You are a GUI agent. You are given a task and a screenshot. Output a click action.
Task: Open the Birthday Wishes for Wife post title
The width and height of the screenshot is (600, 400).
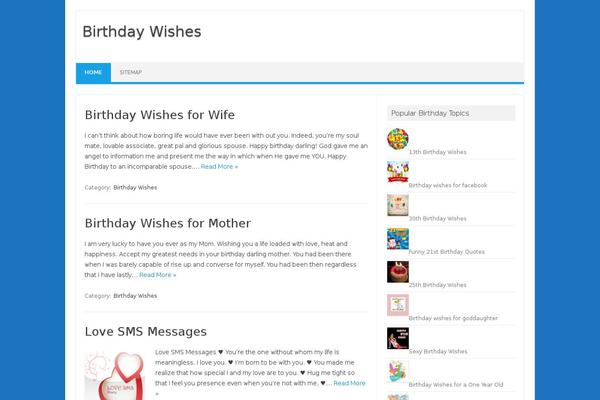click(160, 115)
